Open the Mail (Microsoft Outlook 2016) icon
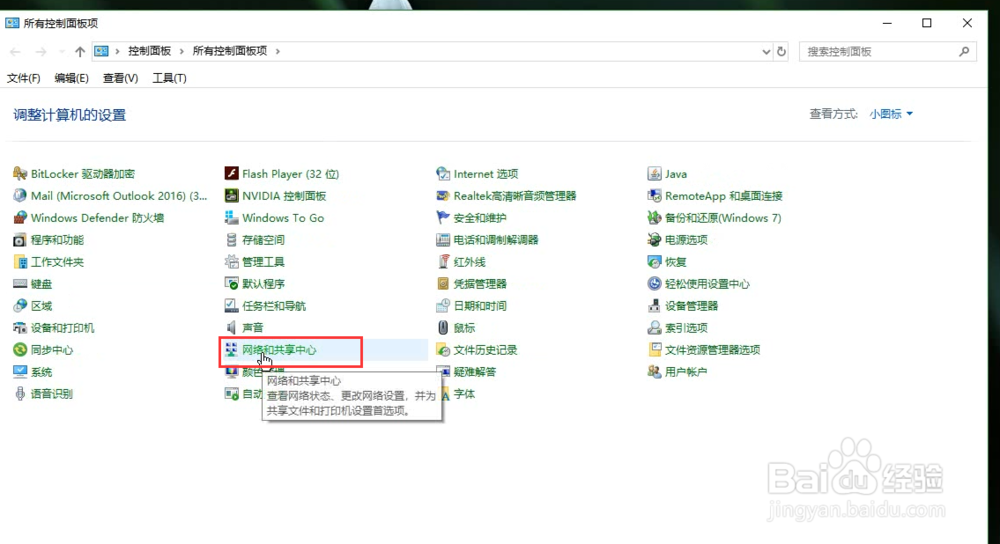Image resolution: width=1000 pixels, height=544 pixels. point(20,196)
